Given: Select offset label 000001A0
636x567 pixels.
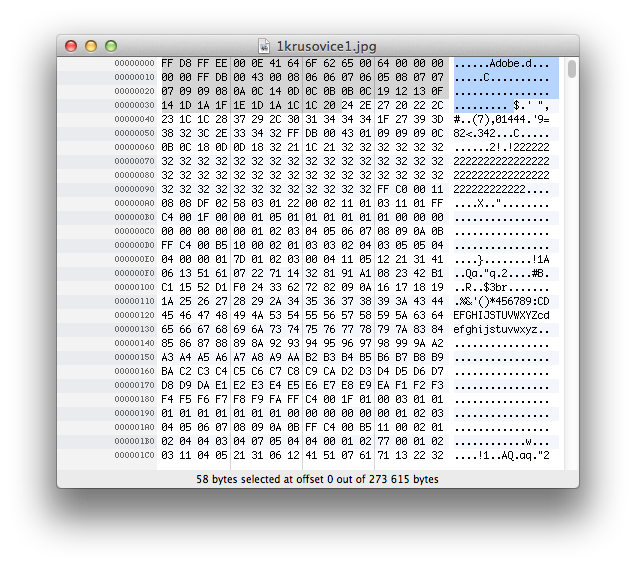Looking at the screenshot, I should click(134, 427).
